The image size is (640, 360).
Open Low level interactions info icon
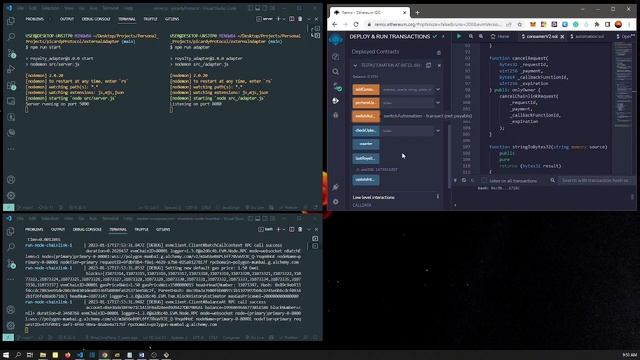438,197
